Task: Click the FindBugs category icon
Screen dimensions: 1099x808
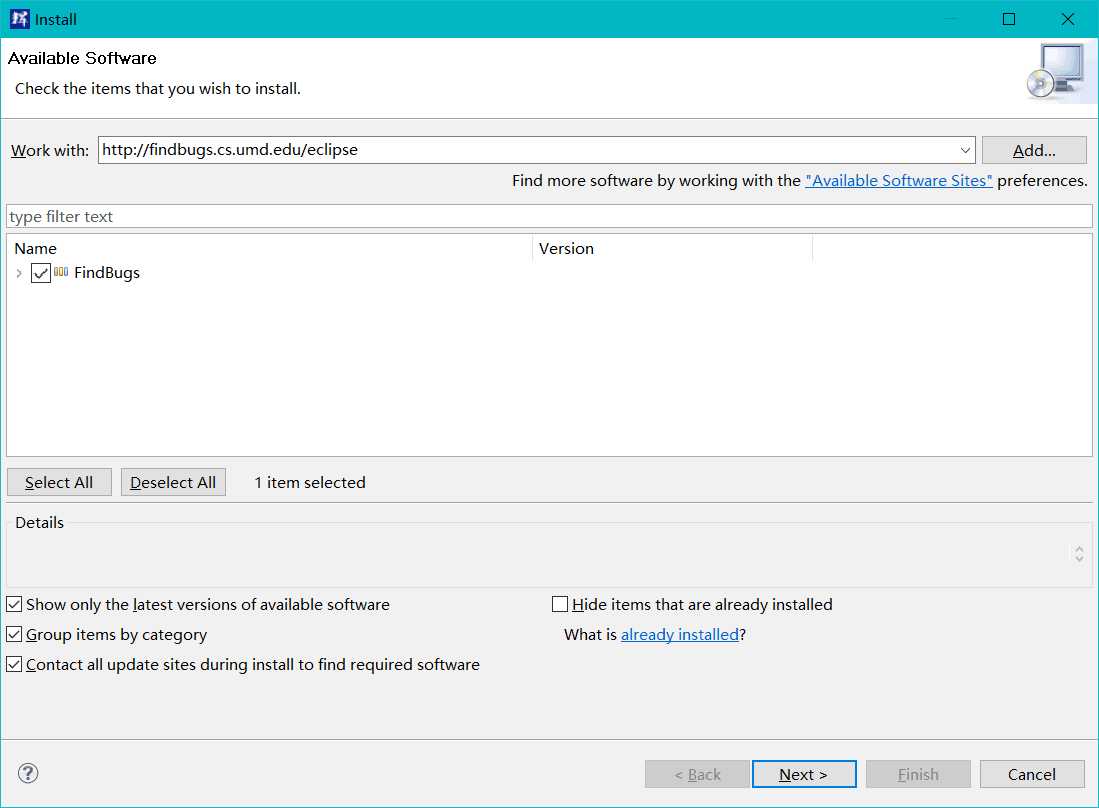Action: coord(61,272)
